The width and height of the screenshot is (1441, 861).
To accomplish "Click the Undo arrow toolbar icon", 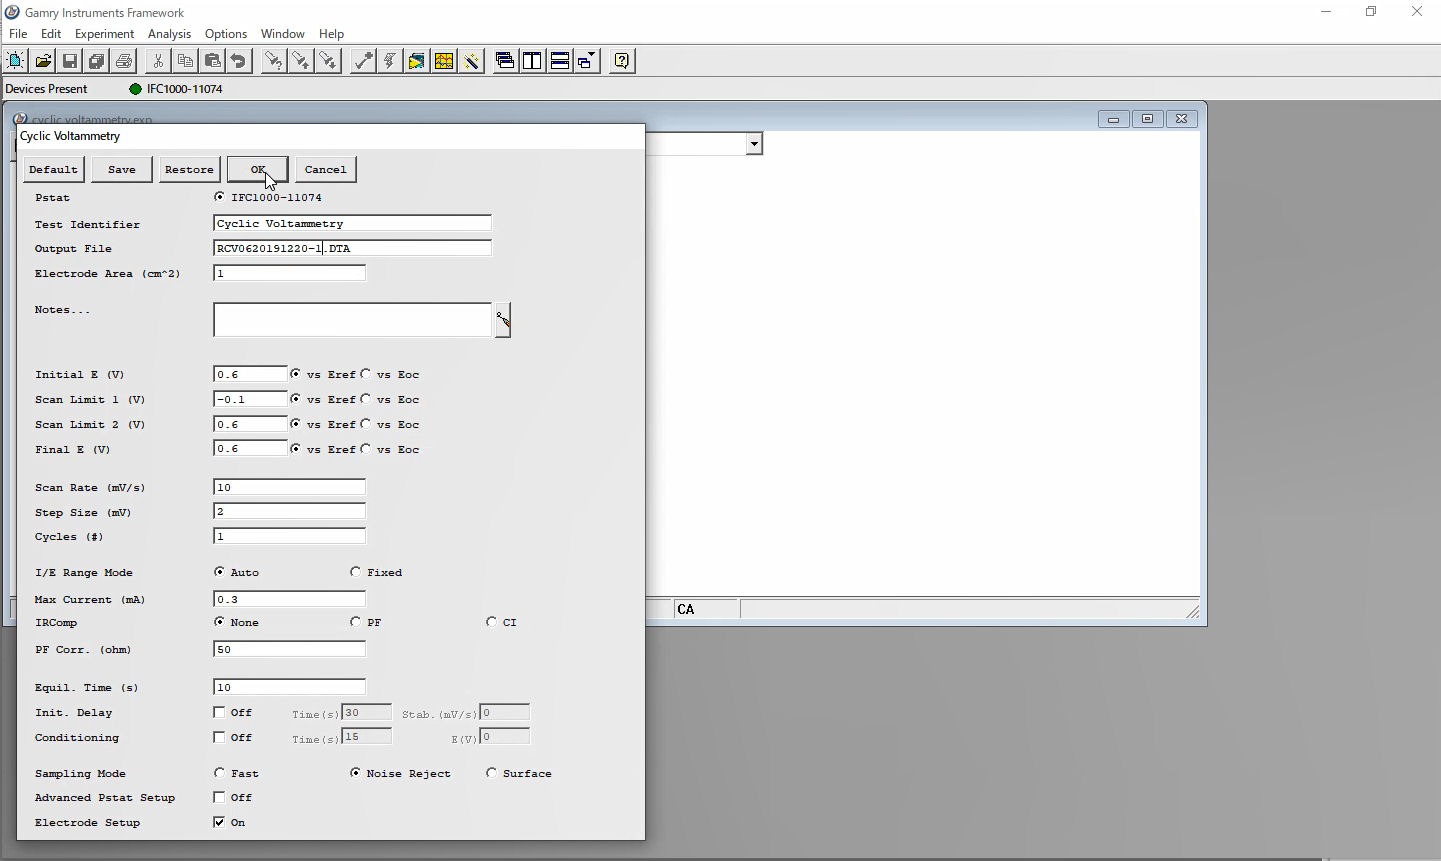I will 238,61.
